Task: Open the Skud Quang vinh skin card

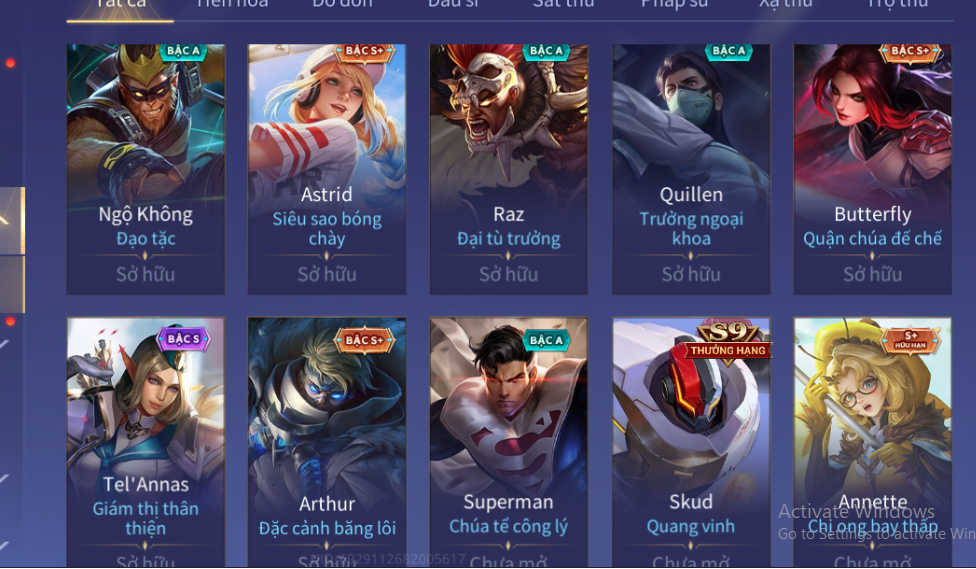Action: (x=691, y=442)
